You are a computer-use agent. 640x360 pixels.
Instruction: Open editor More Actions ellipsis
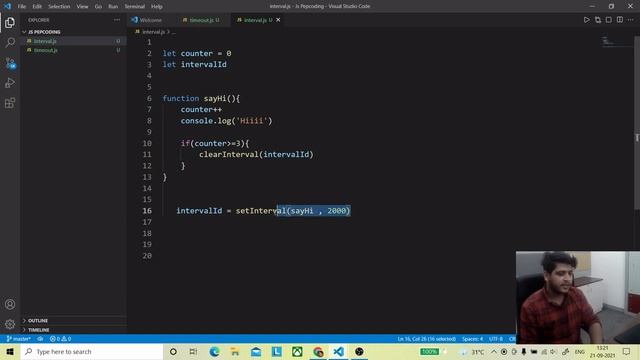tap(631, 20)
